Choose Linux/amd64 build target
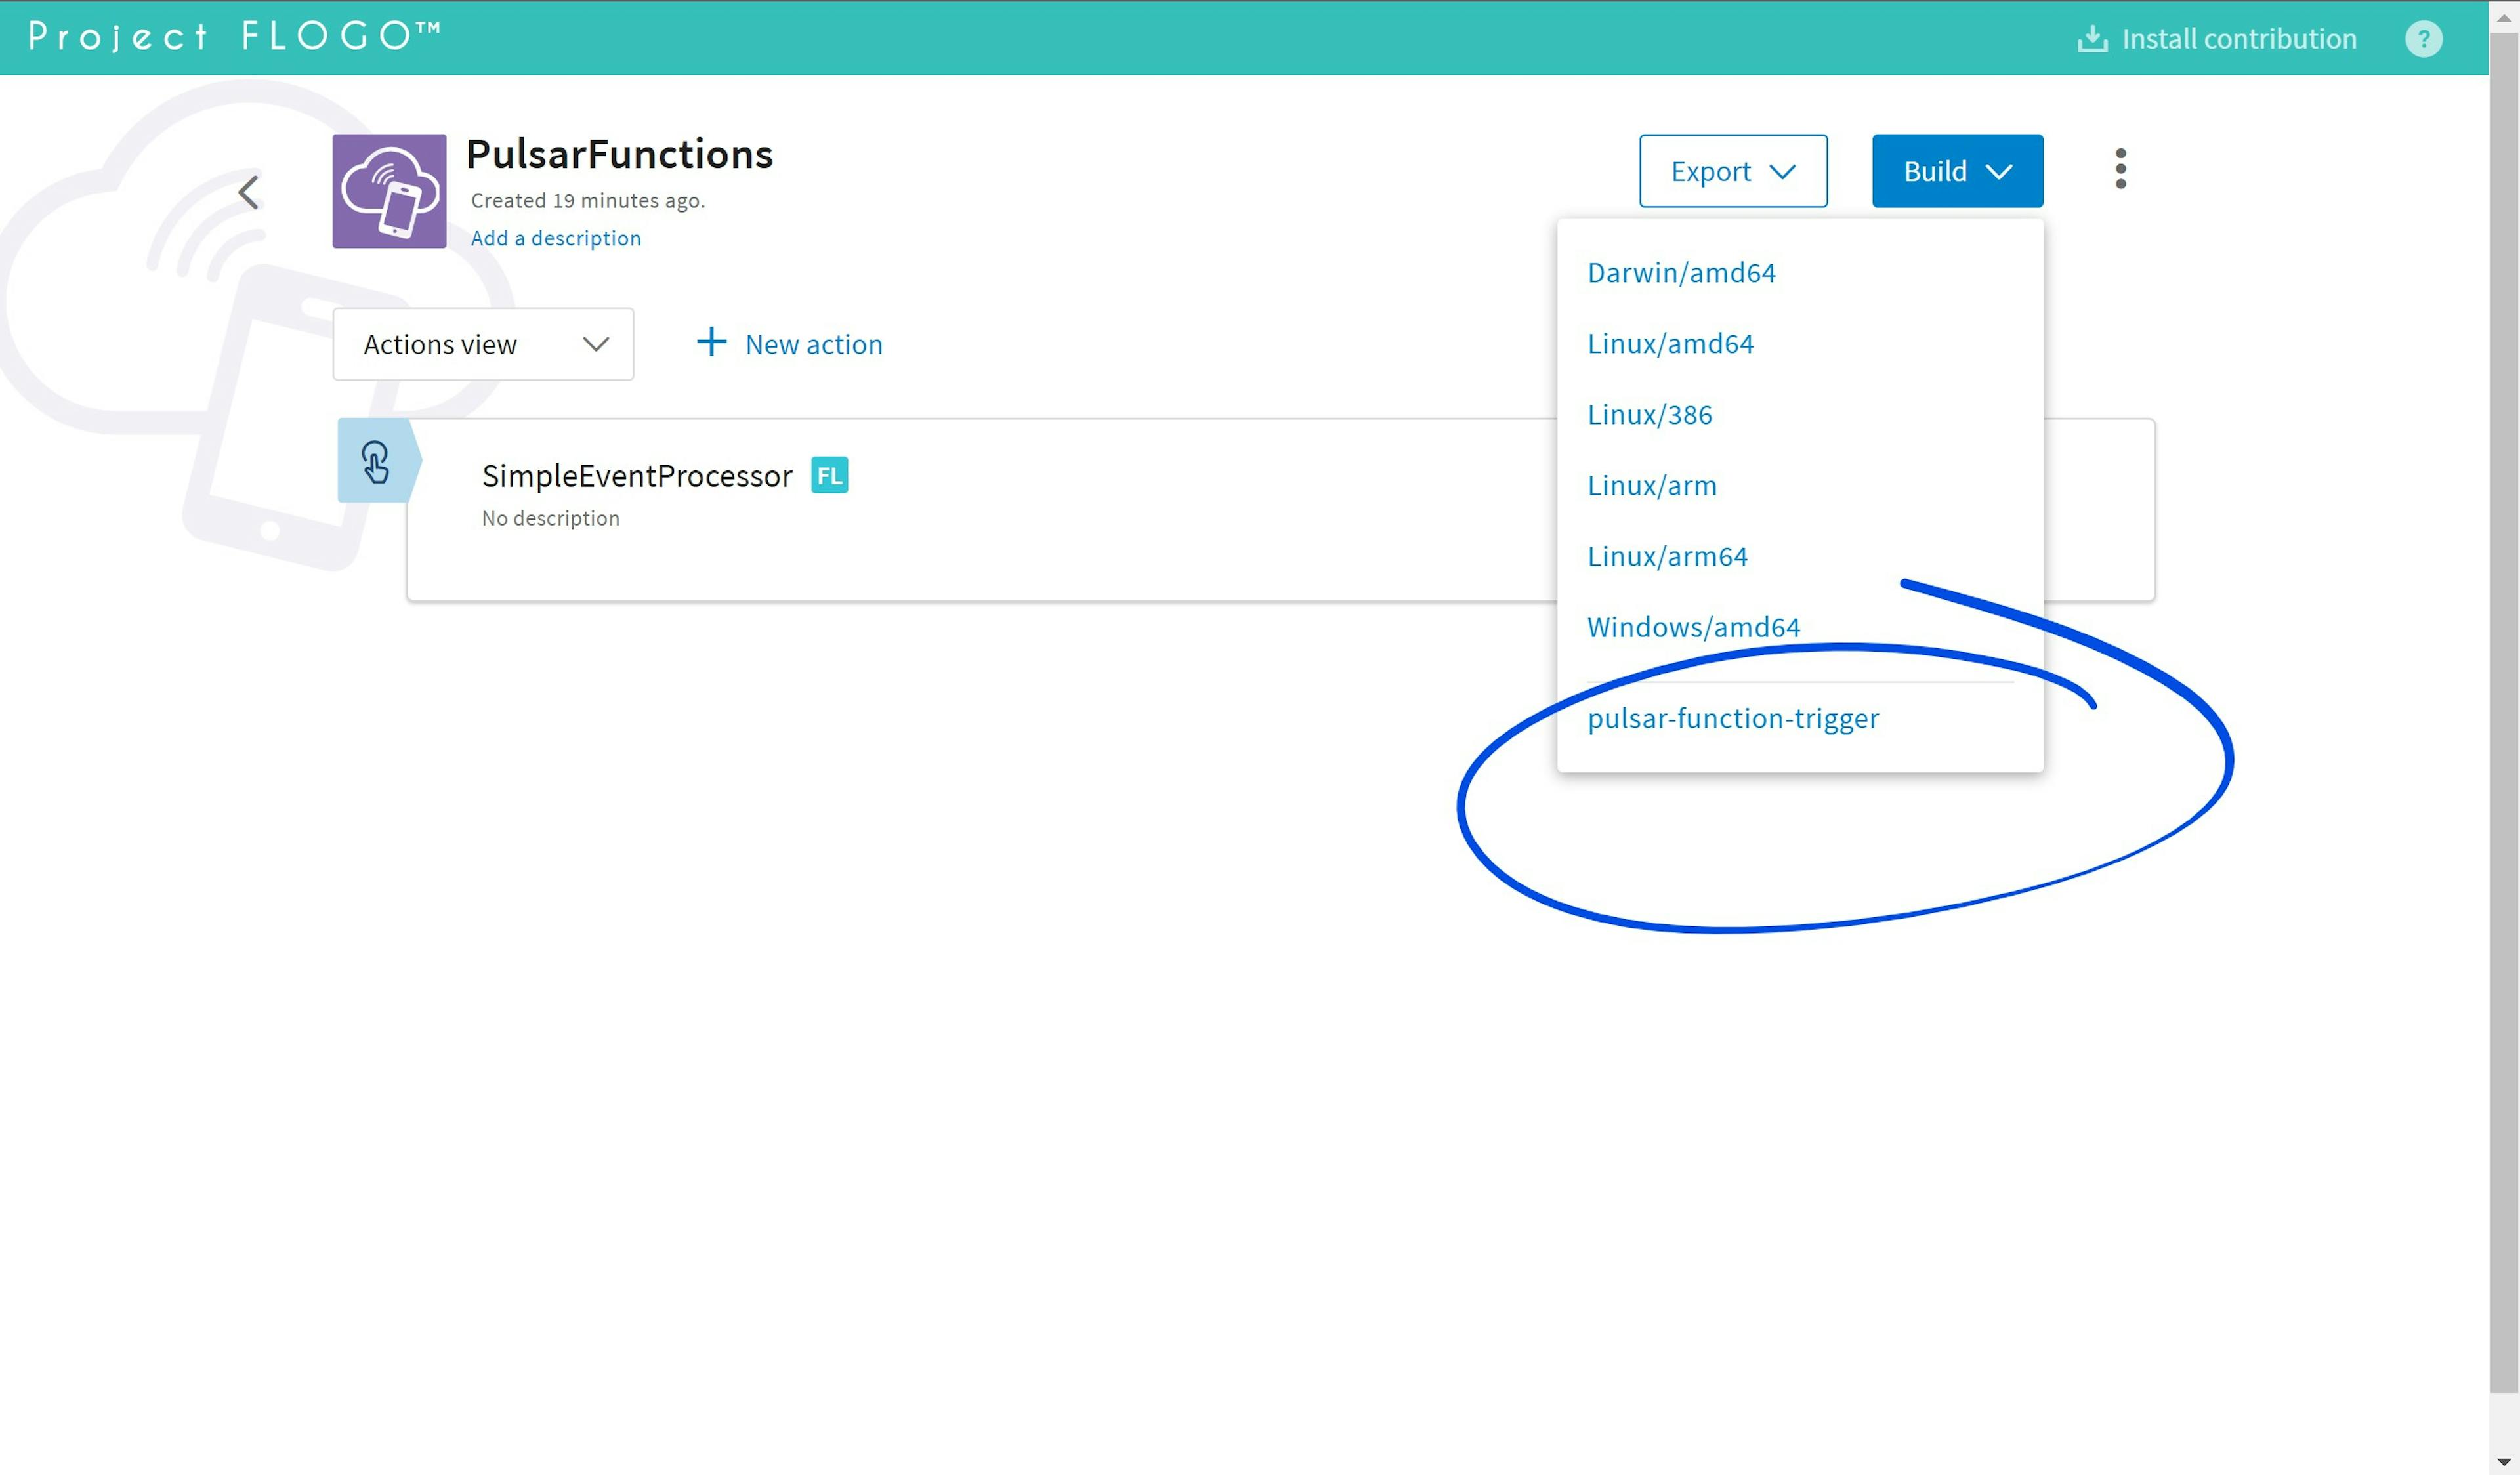This screenshot has width=2520, height=1475. (x=1670, y=344)
